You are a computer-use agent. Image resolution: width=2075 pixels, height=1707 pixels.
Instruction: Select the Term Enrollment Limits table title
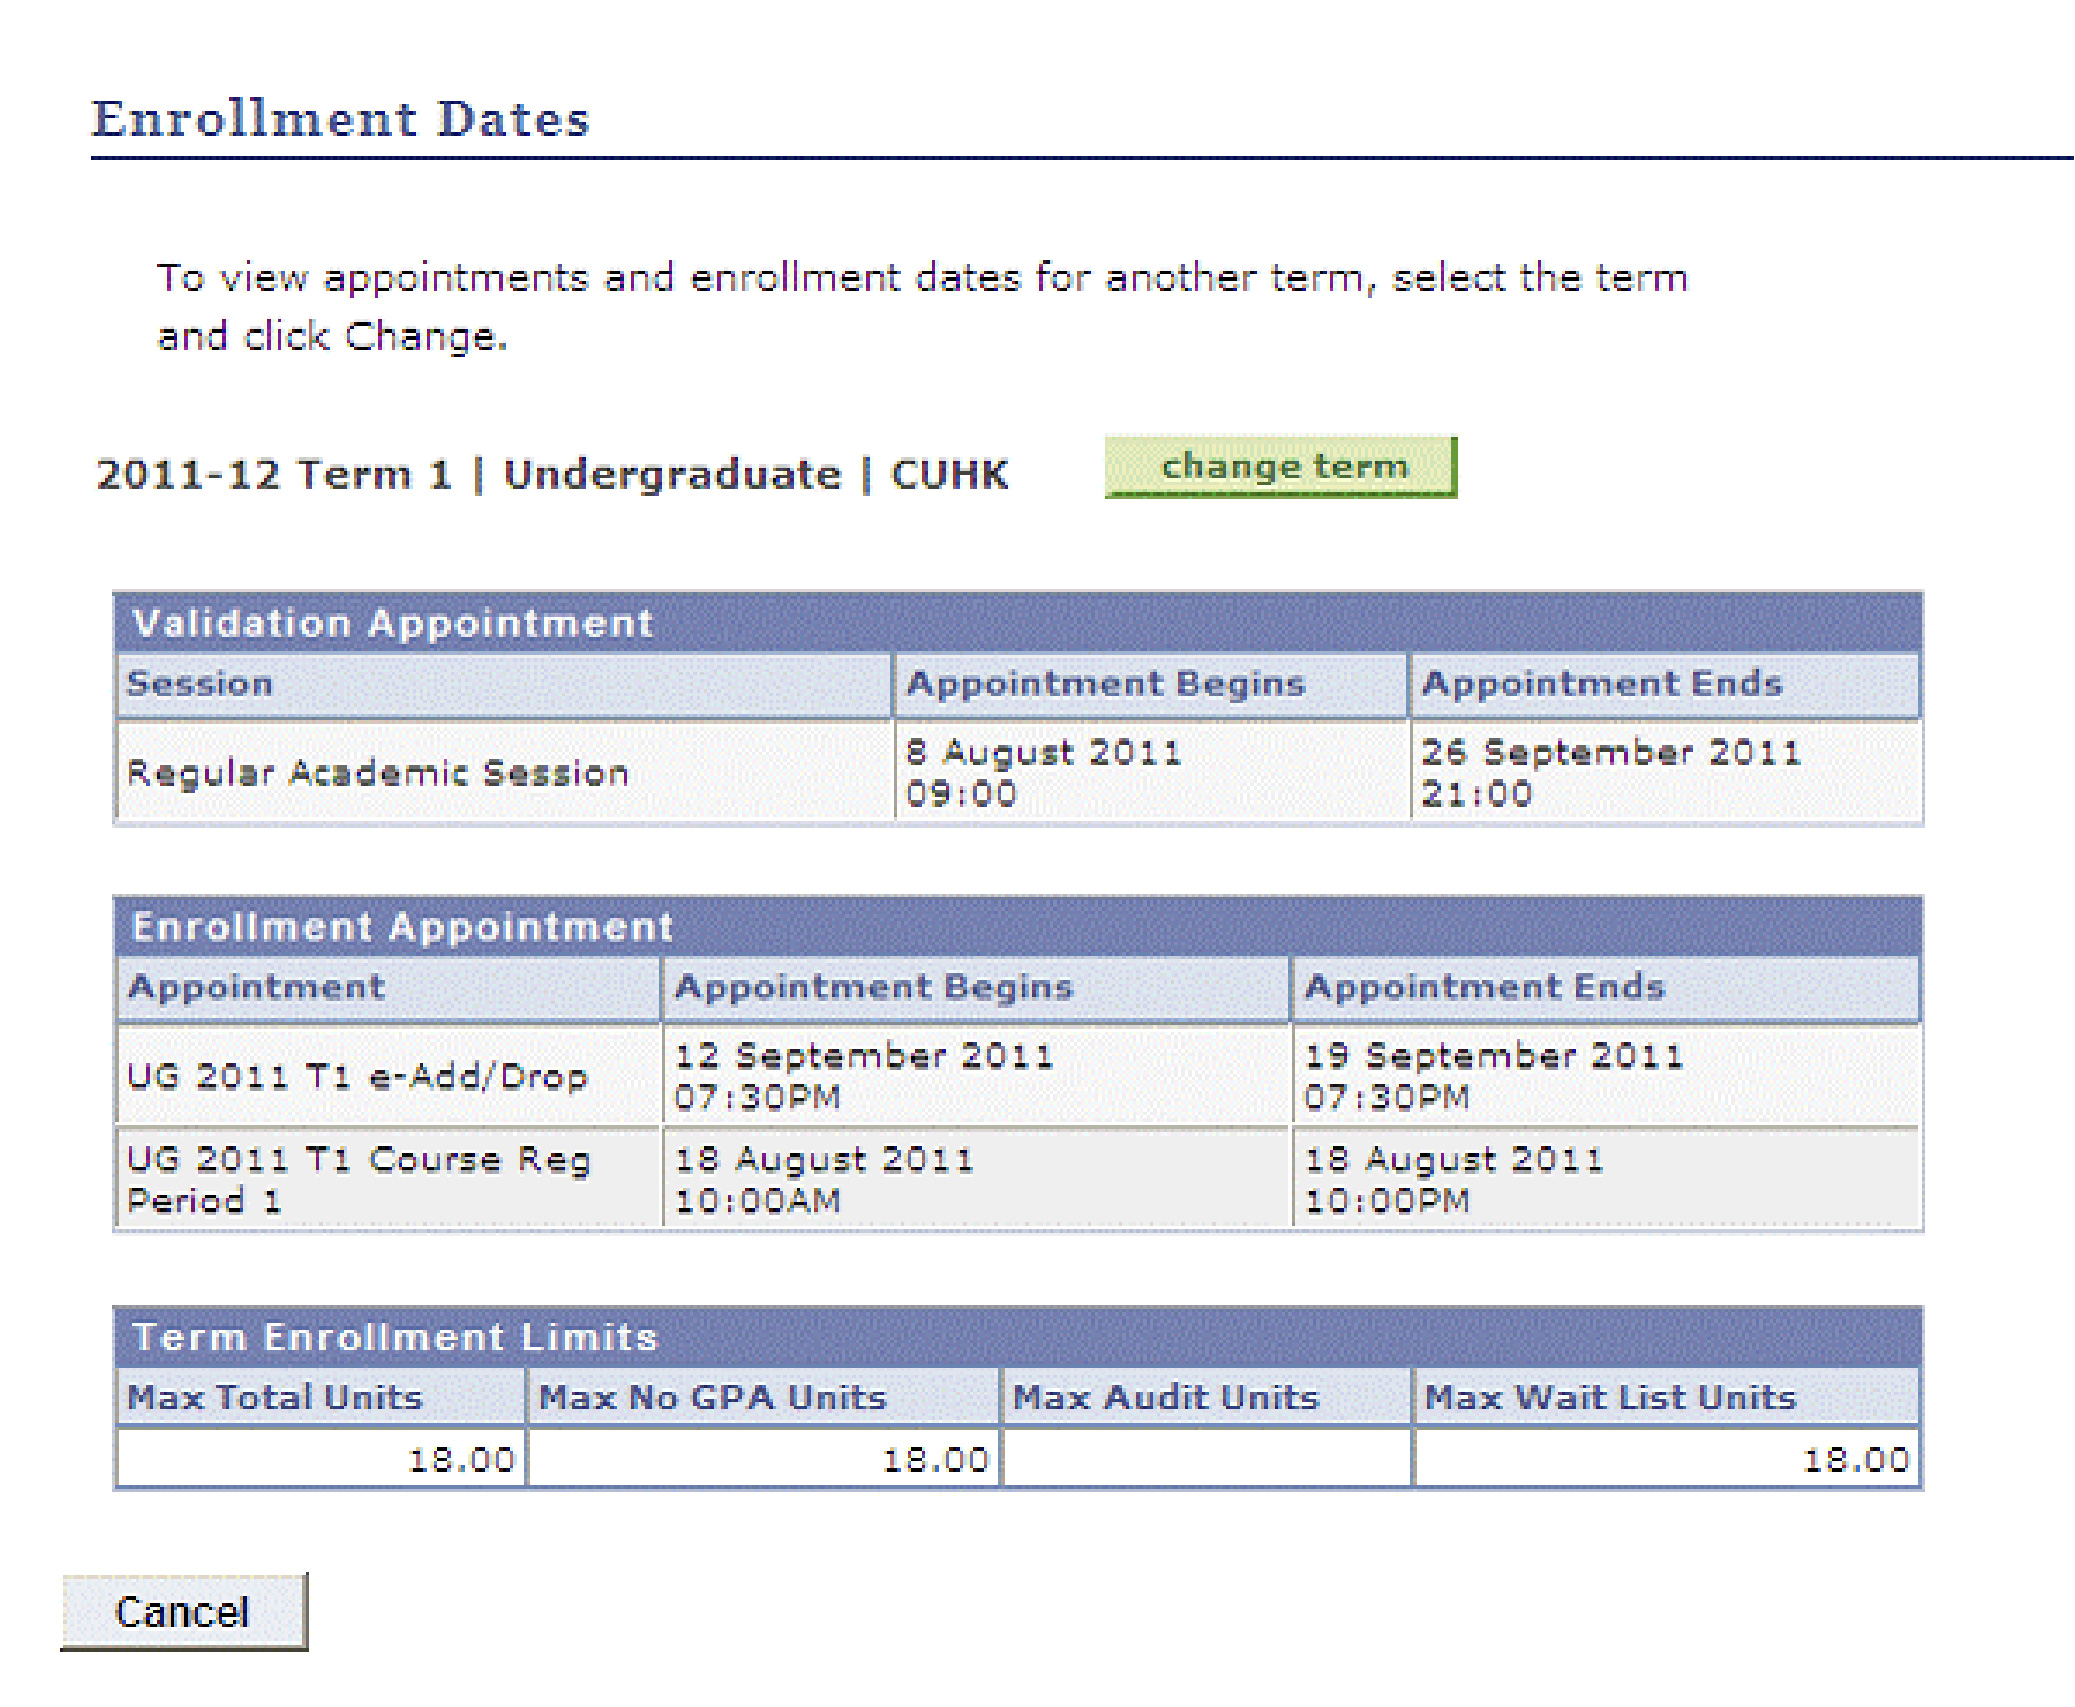395,1337
